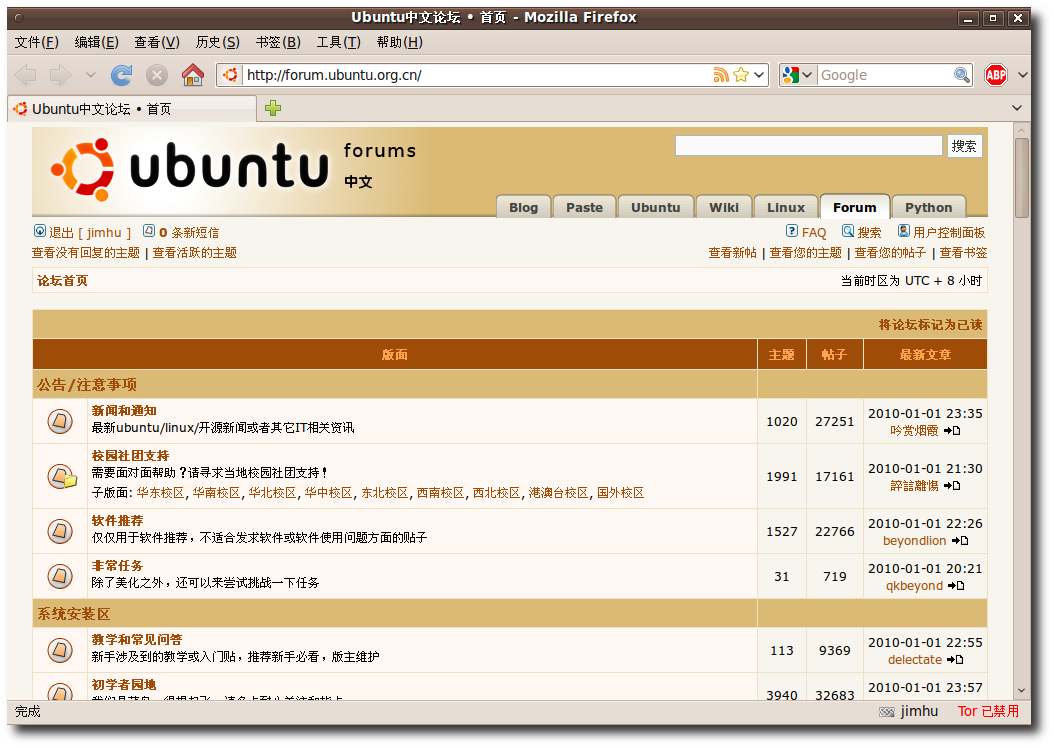The width and height of the screenshot is (1054, 748).
Task: Click the RSS feed icon in address bar
Action: point(721,75)
